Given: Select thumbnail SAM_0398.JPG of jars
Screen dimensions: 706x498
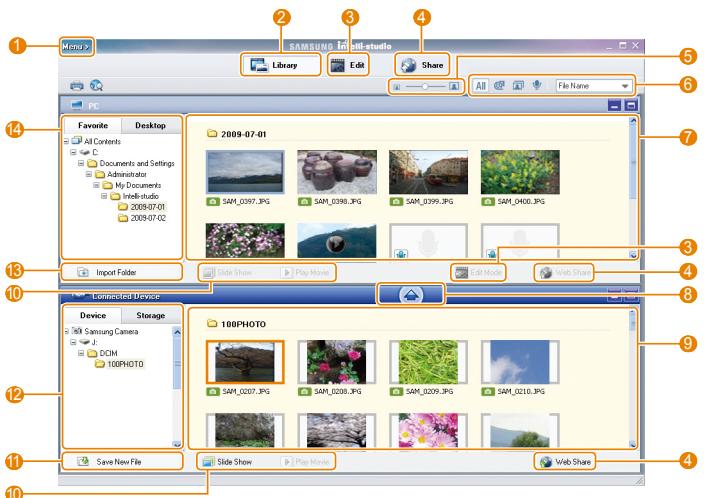Looking at the screenshot, I should pos(337,172).
